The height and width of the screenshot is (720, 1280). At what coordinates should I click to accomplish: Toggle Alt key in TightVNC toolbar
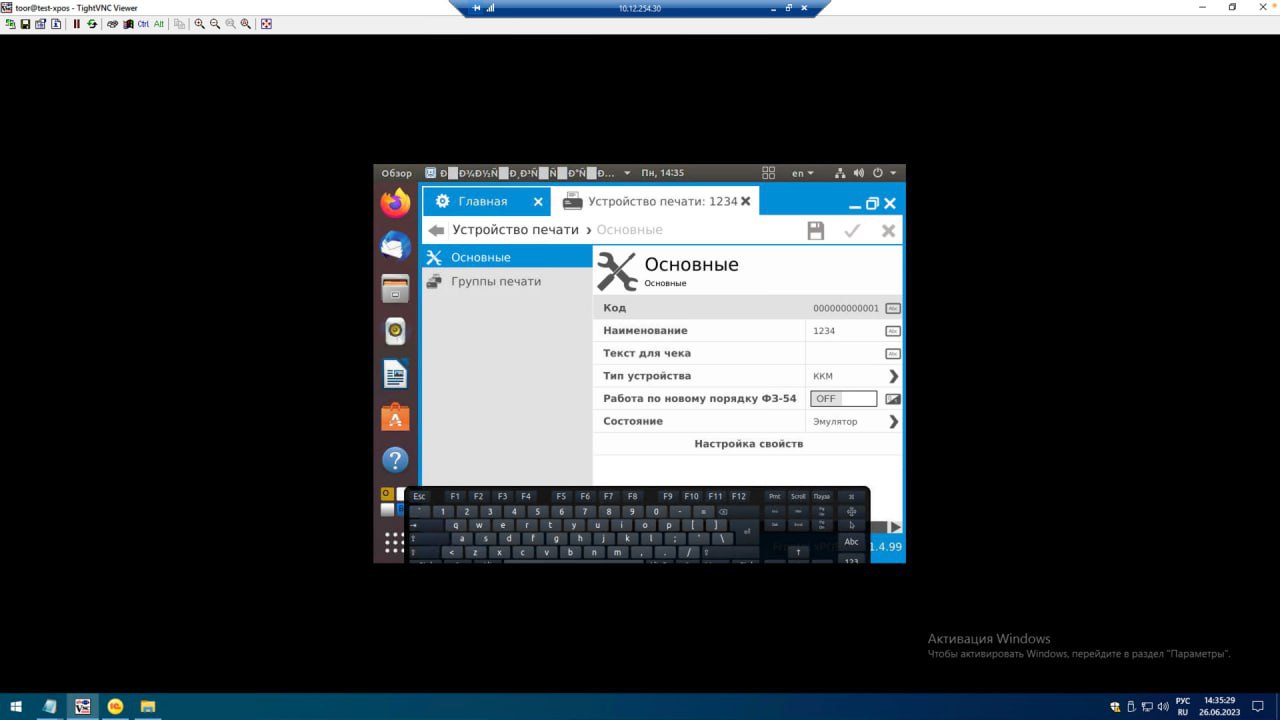[158, 24]
